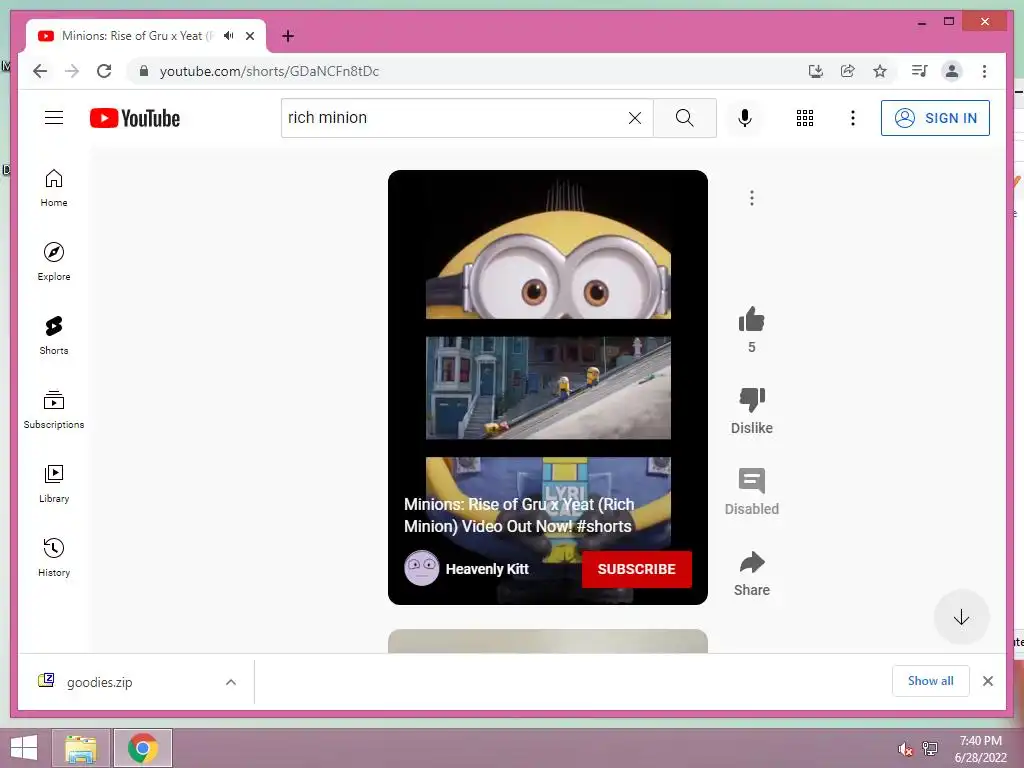Click the install app icon in address bar
The height and width of the screenshot is (768, 1024).
(816, 71)
